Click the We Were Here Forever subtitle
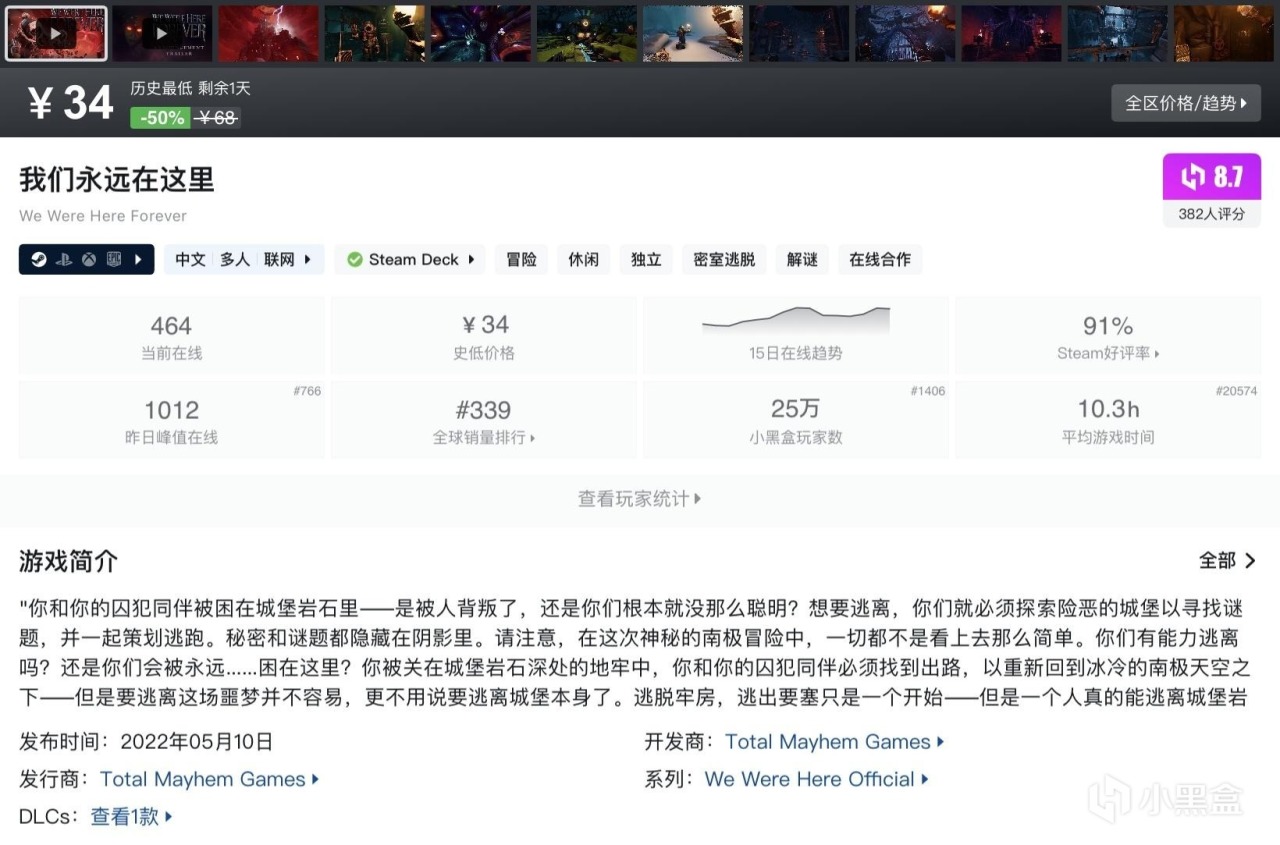The image size is (1280, 845). (x=103, y=216)
